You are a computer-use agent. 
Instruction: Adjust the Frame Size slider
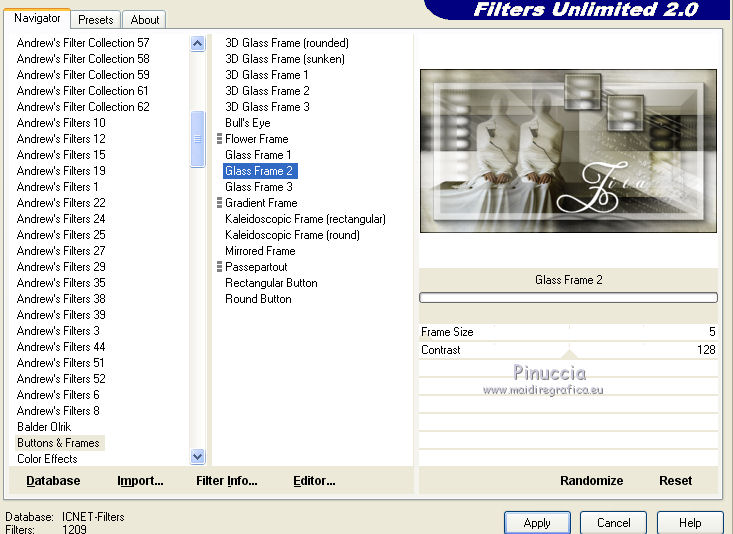pyautogui.click(x=568, y=332)
